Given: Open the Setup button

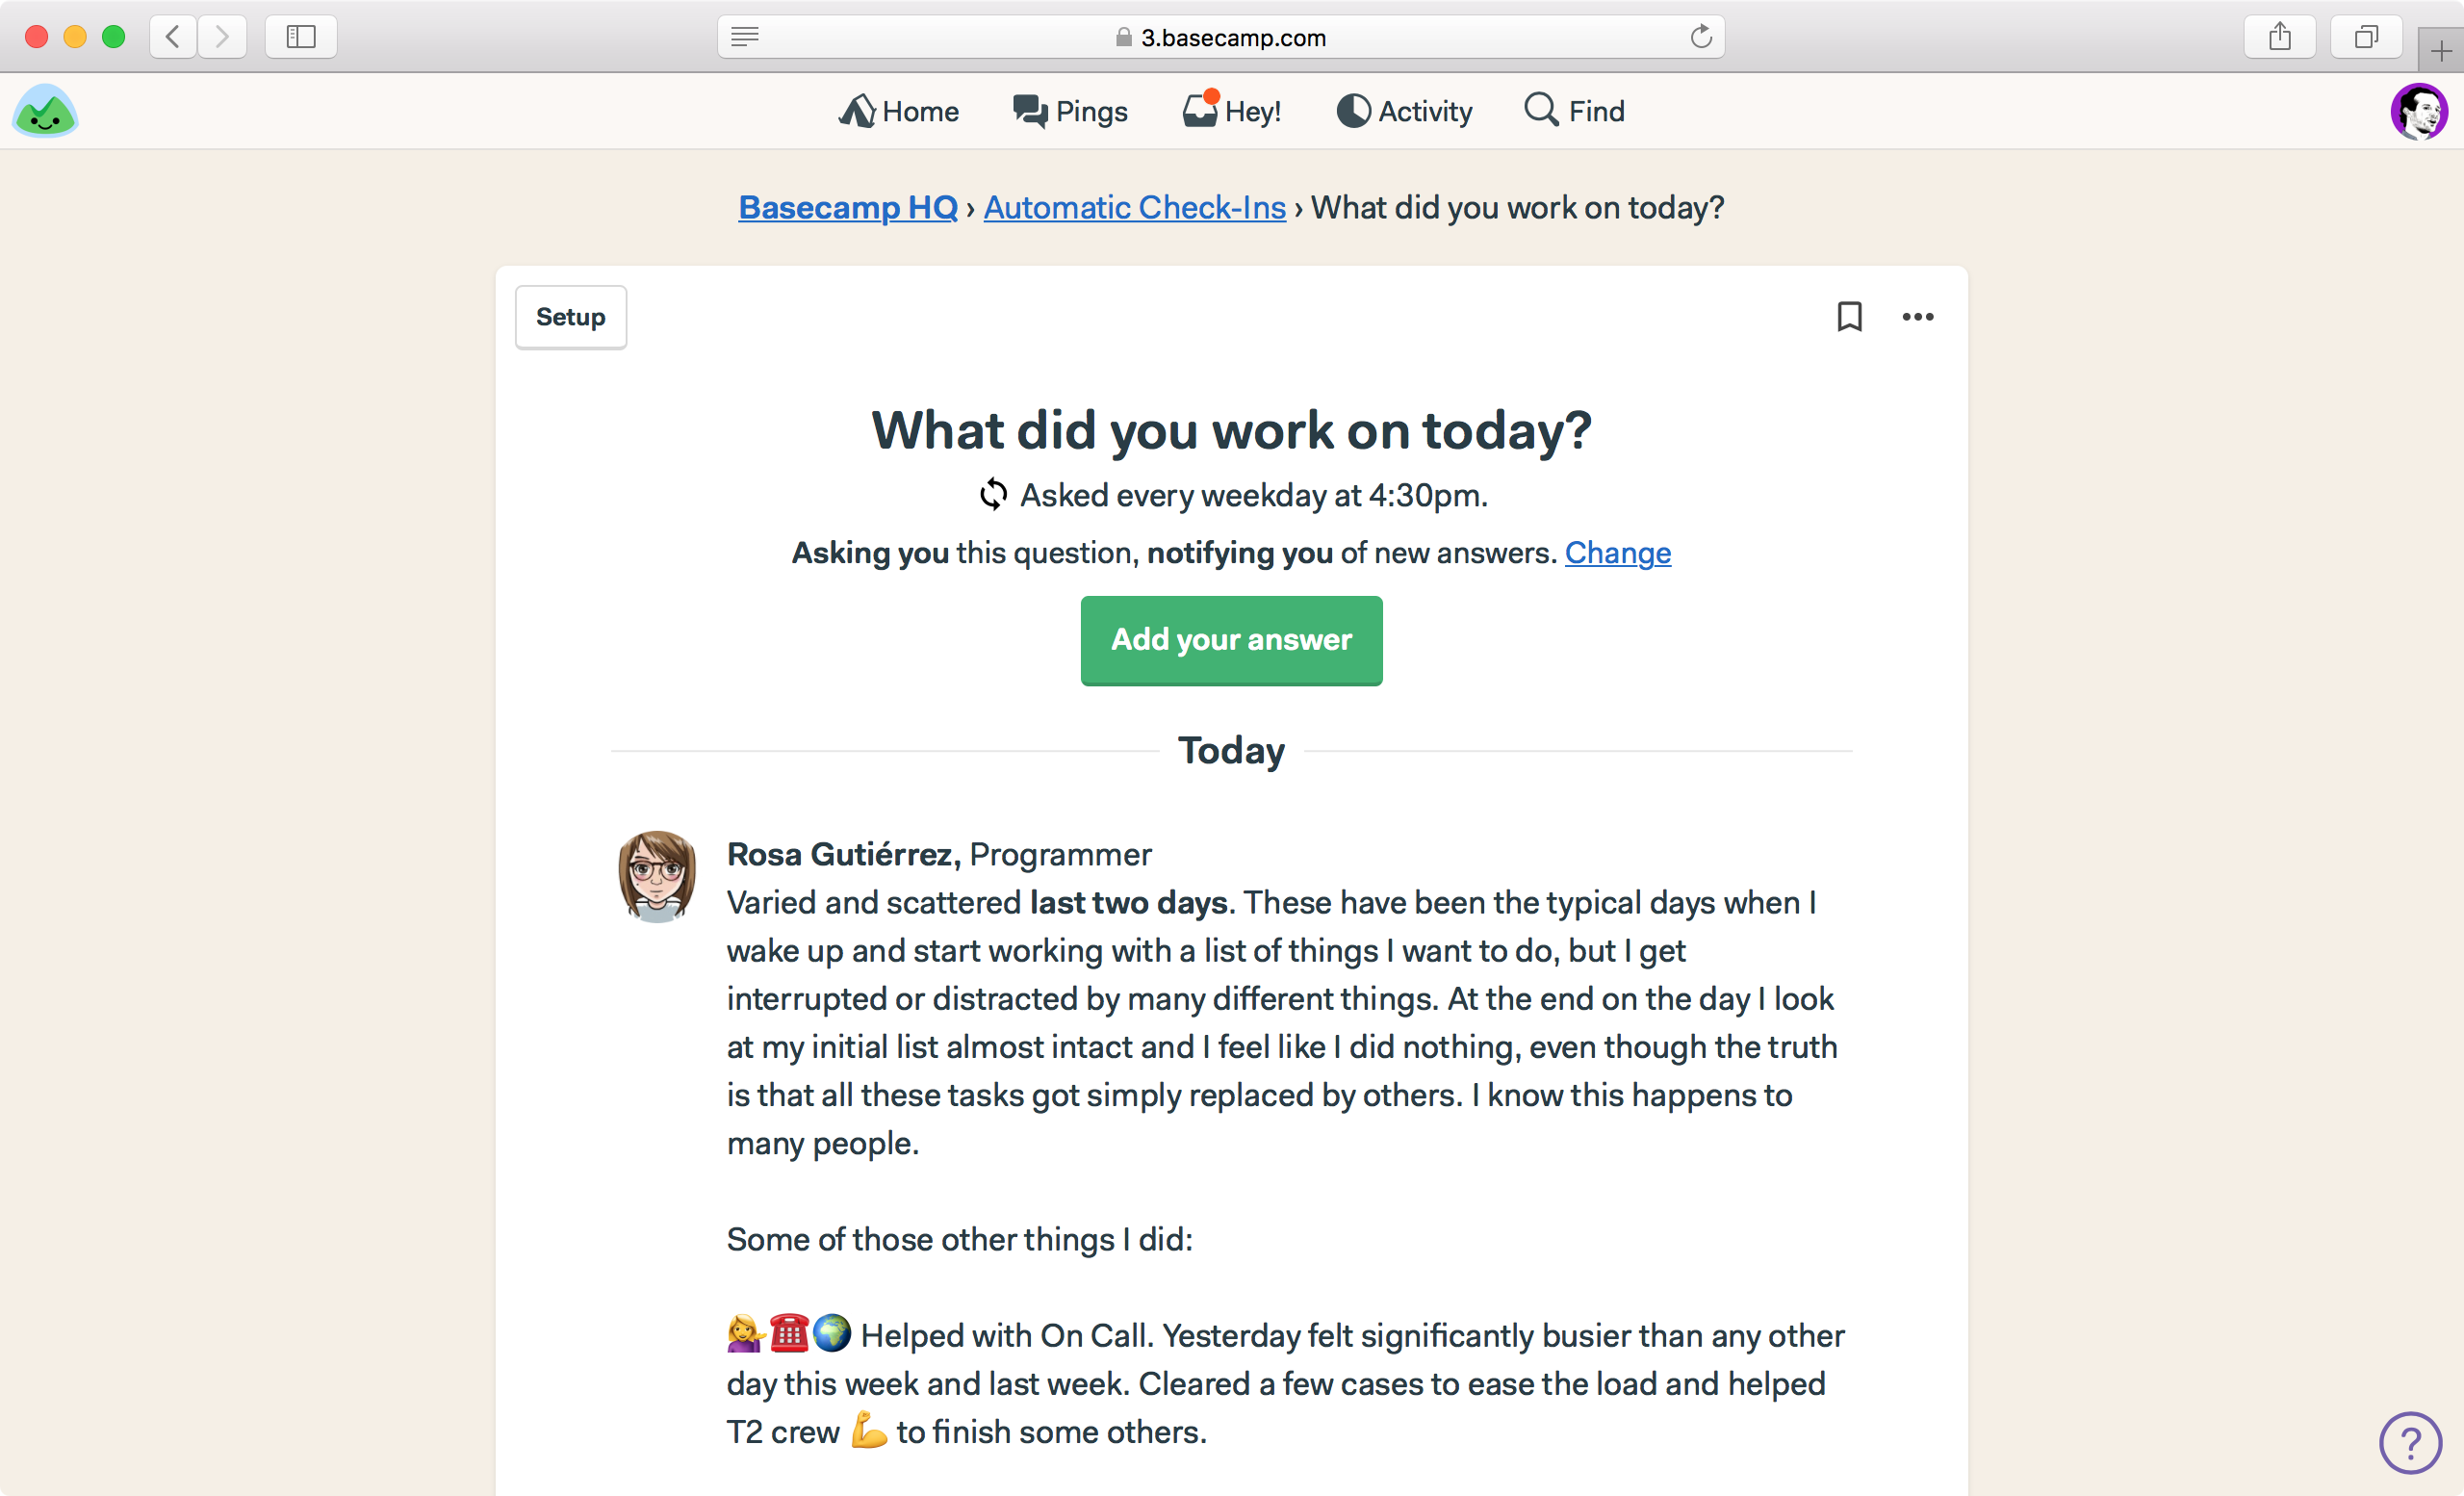Looking at the screenshot, I should 570,317.
